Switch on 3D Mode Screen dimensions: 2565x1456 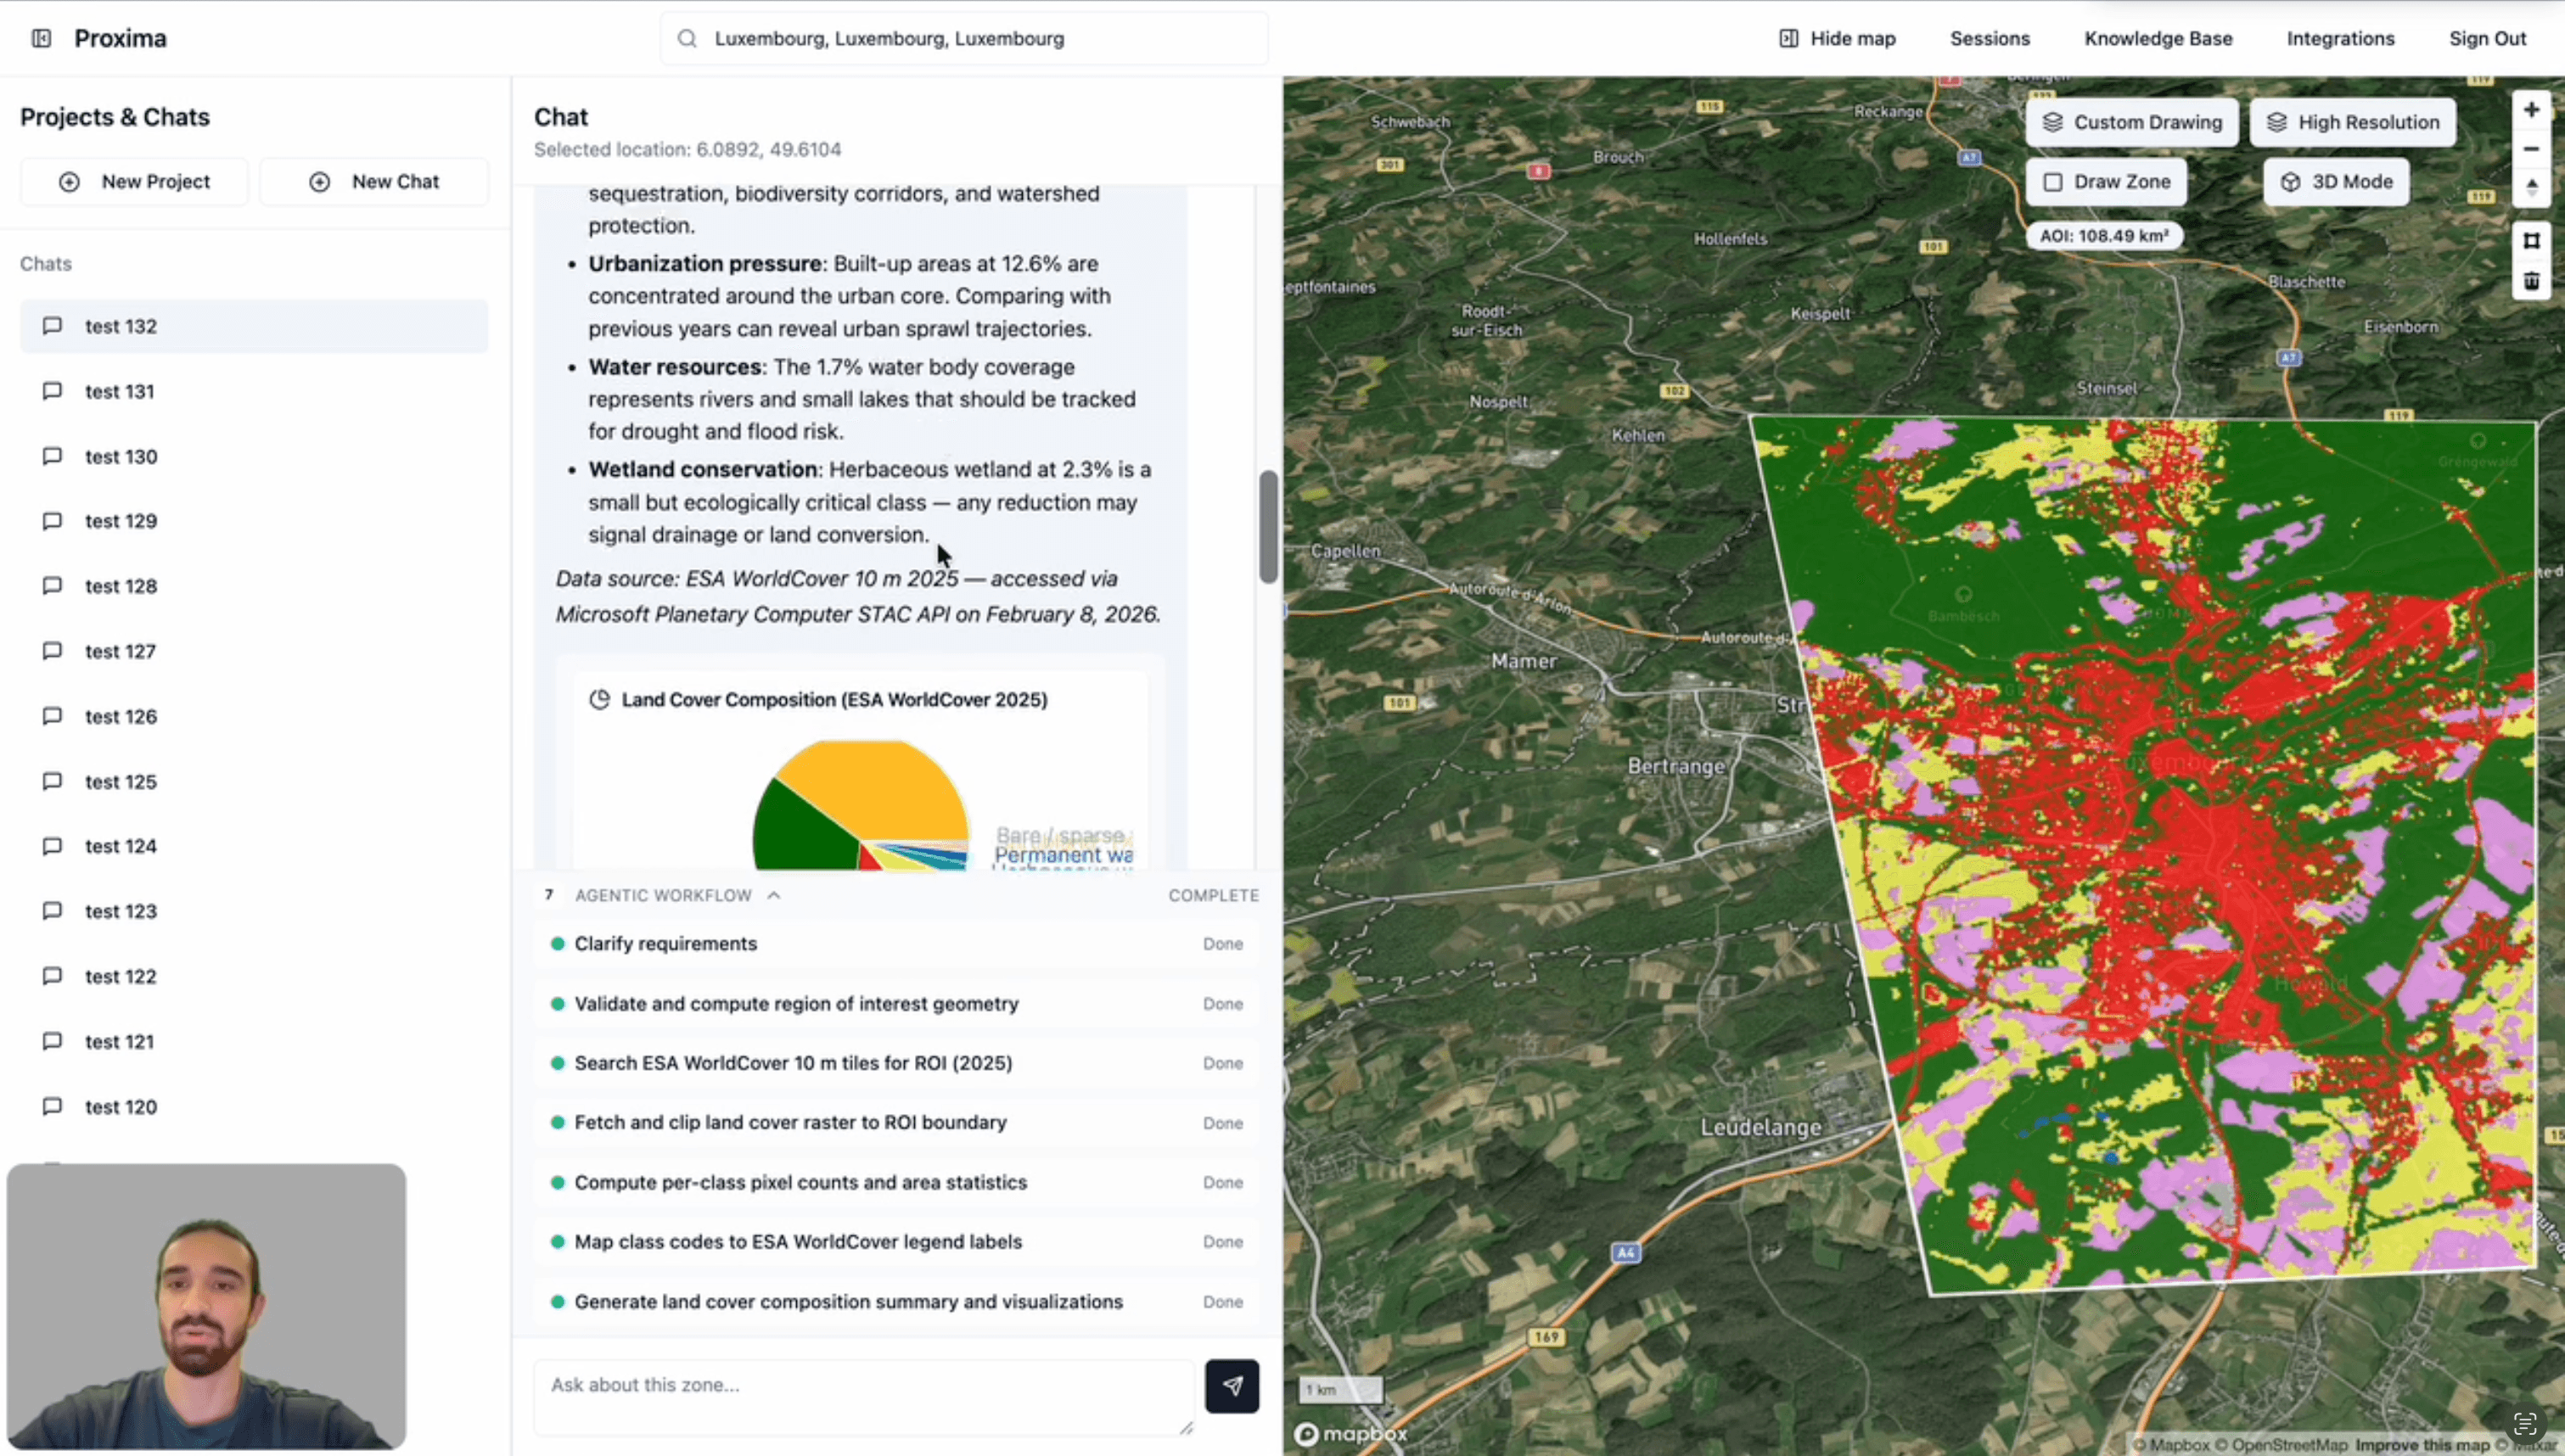pyautogui.click(x=2335, y=181)
